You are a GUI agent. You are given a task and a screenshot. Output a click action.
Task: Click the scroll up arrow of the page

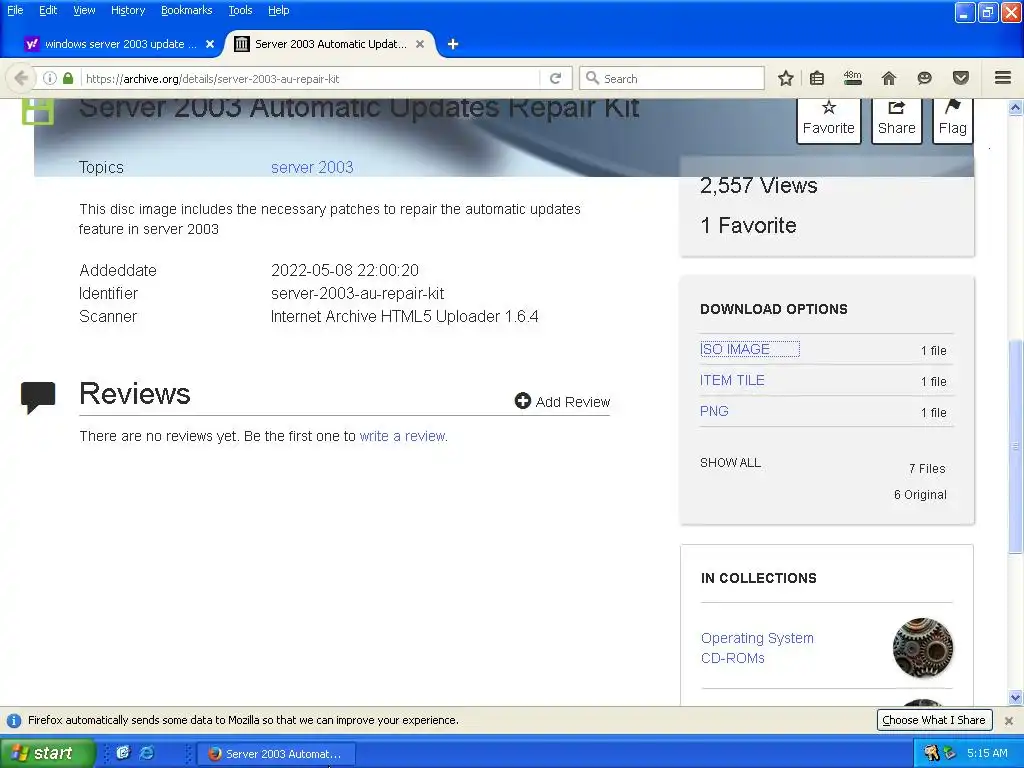(x=1015, y=107)
